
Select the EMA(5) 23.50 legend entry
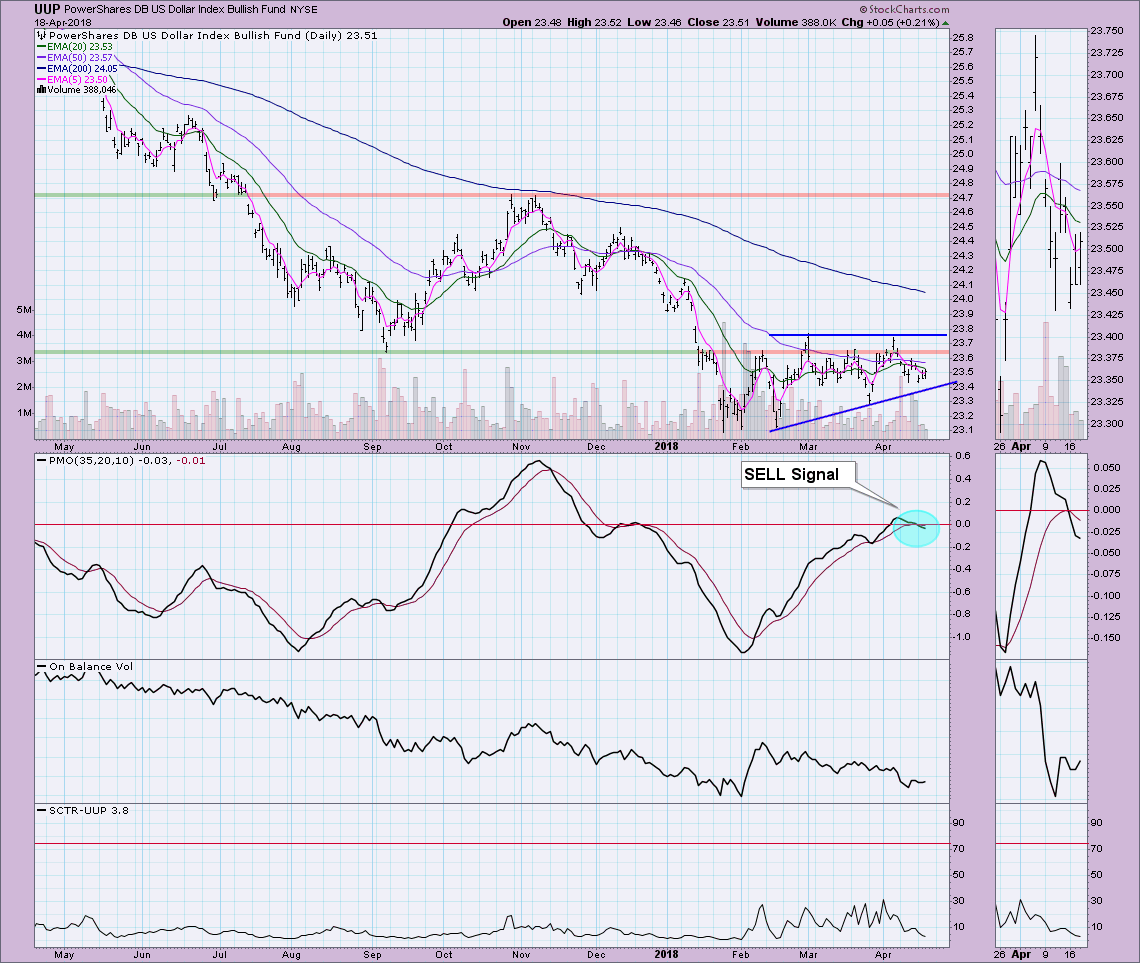pyautogui.click(x=72, y=80)
